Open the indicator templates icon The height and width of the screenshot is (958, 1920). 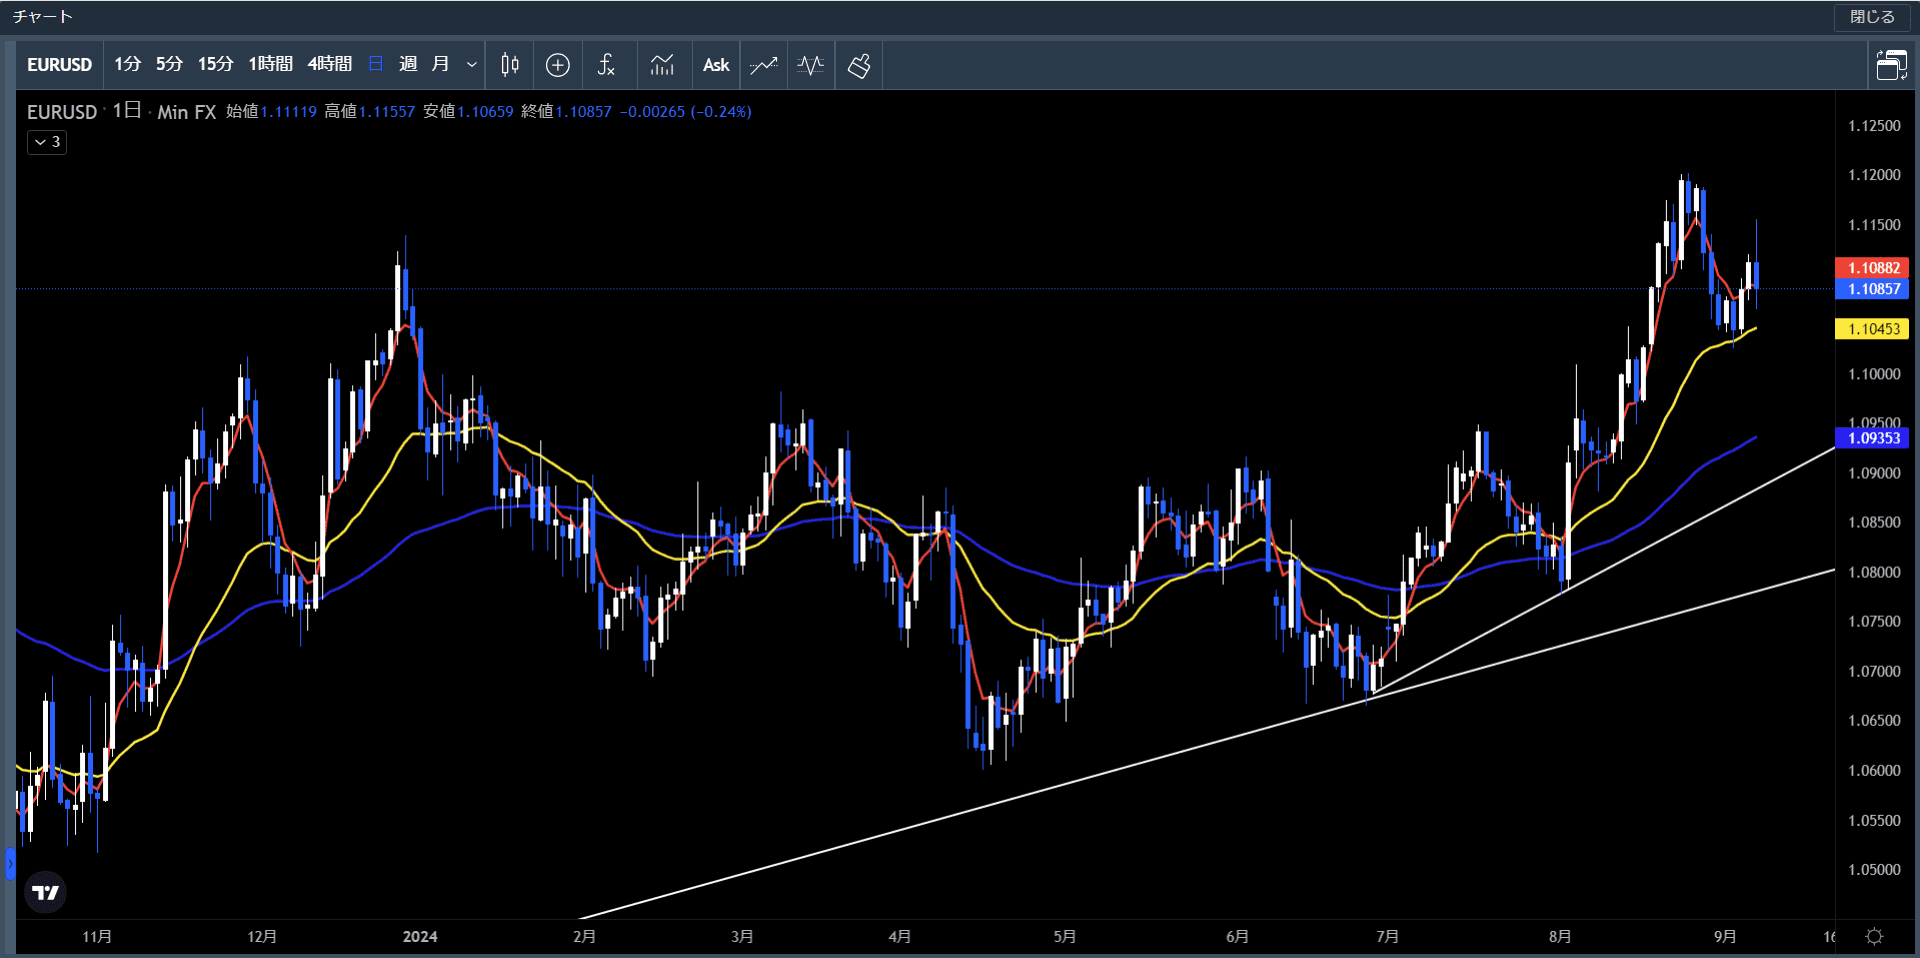[662, 65]
